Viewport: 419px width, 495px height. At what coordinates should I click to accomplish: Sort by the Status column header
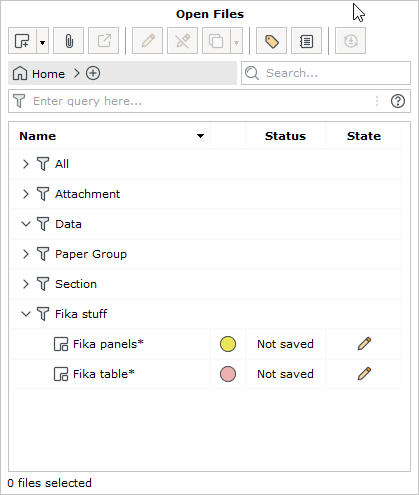click(285, 136)
